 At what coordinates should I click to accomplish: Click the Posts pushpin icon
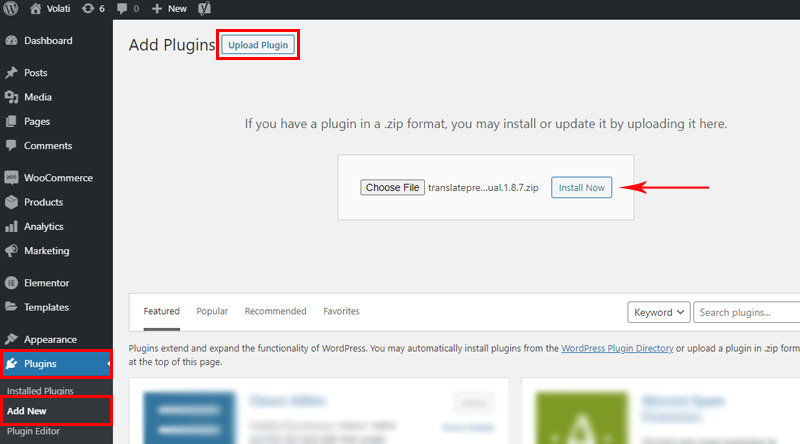(x=11, y=72)
